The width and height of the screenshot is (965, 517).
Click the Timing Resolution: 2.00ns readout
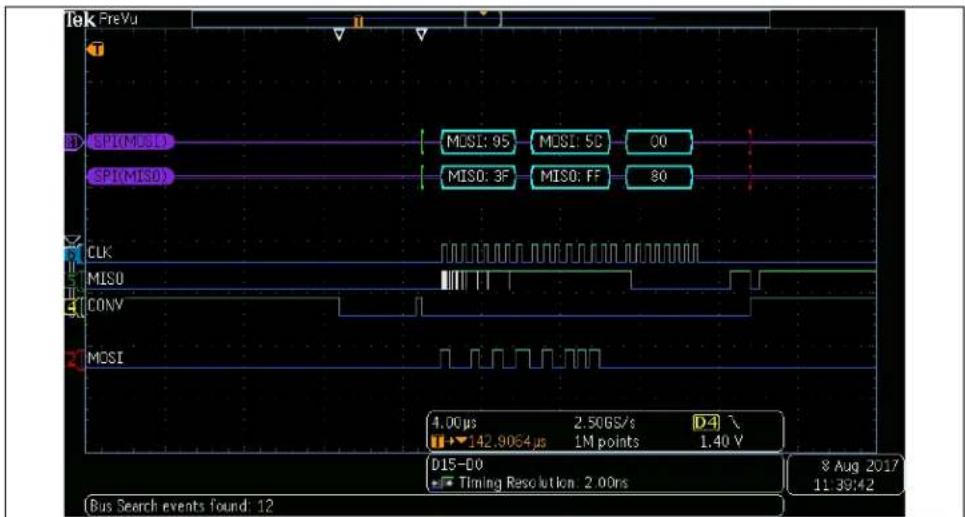point(543,483)
